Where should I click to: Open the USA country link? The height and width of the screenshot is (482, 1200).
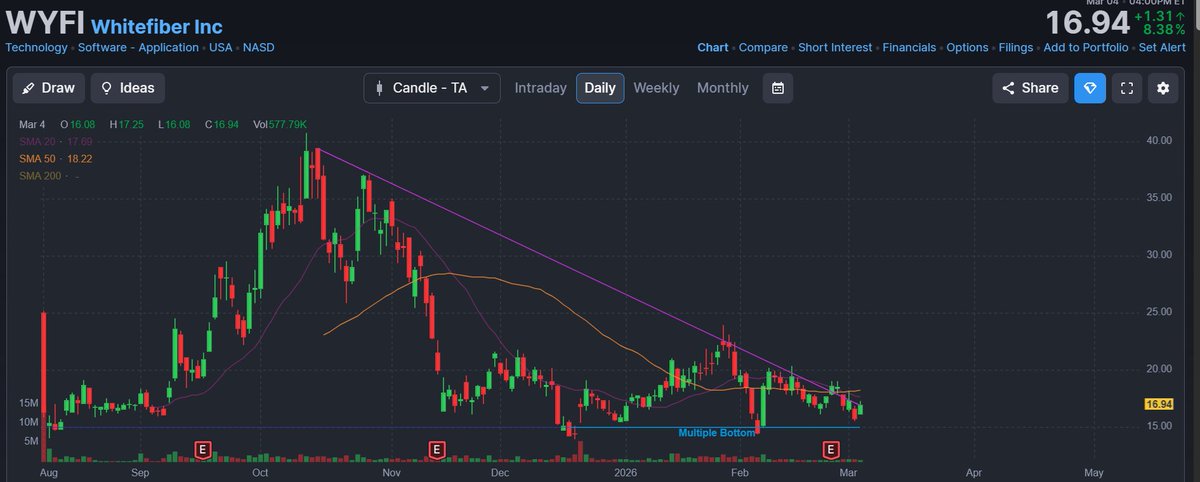point(221,47)
